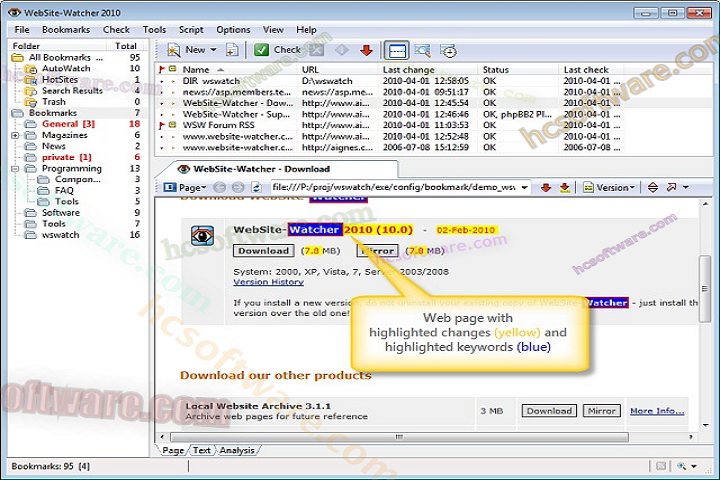Select All Bookmarks folder
Screen dimensions: 720x480
coord(60,57)
